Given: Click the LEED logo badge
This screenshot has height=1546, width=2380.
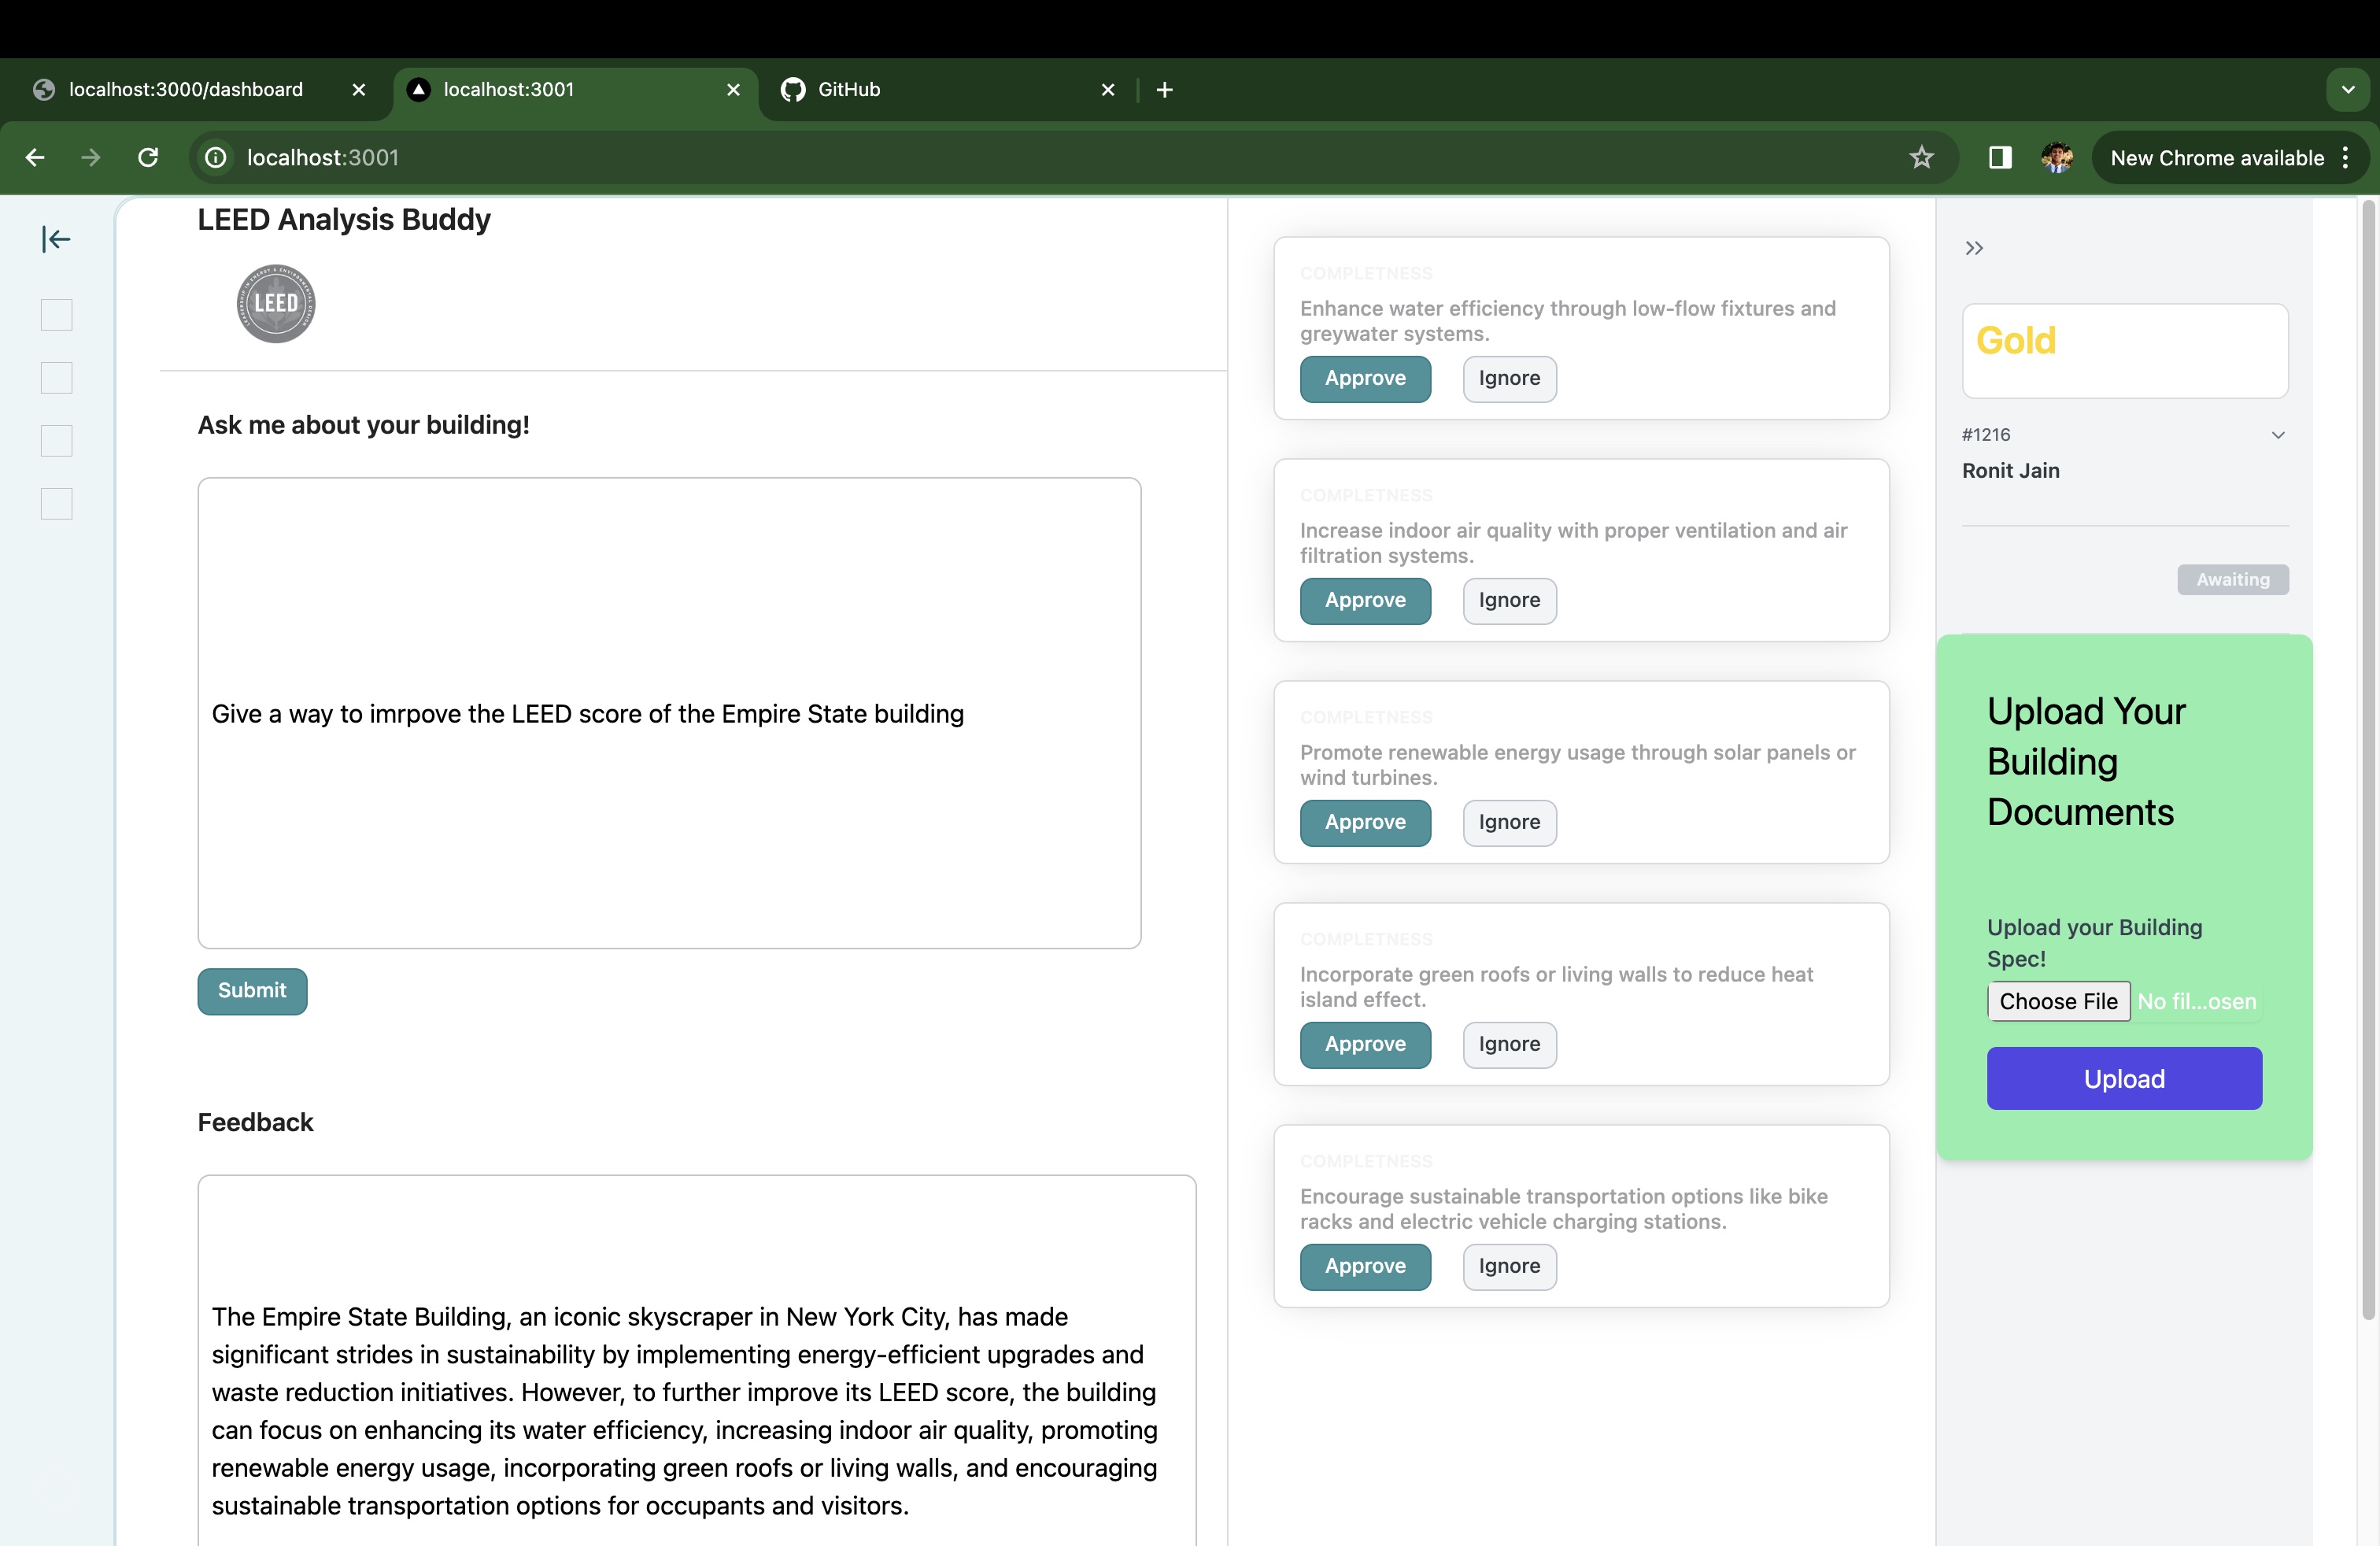Looking at the screenshot, I should point(276,303).
